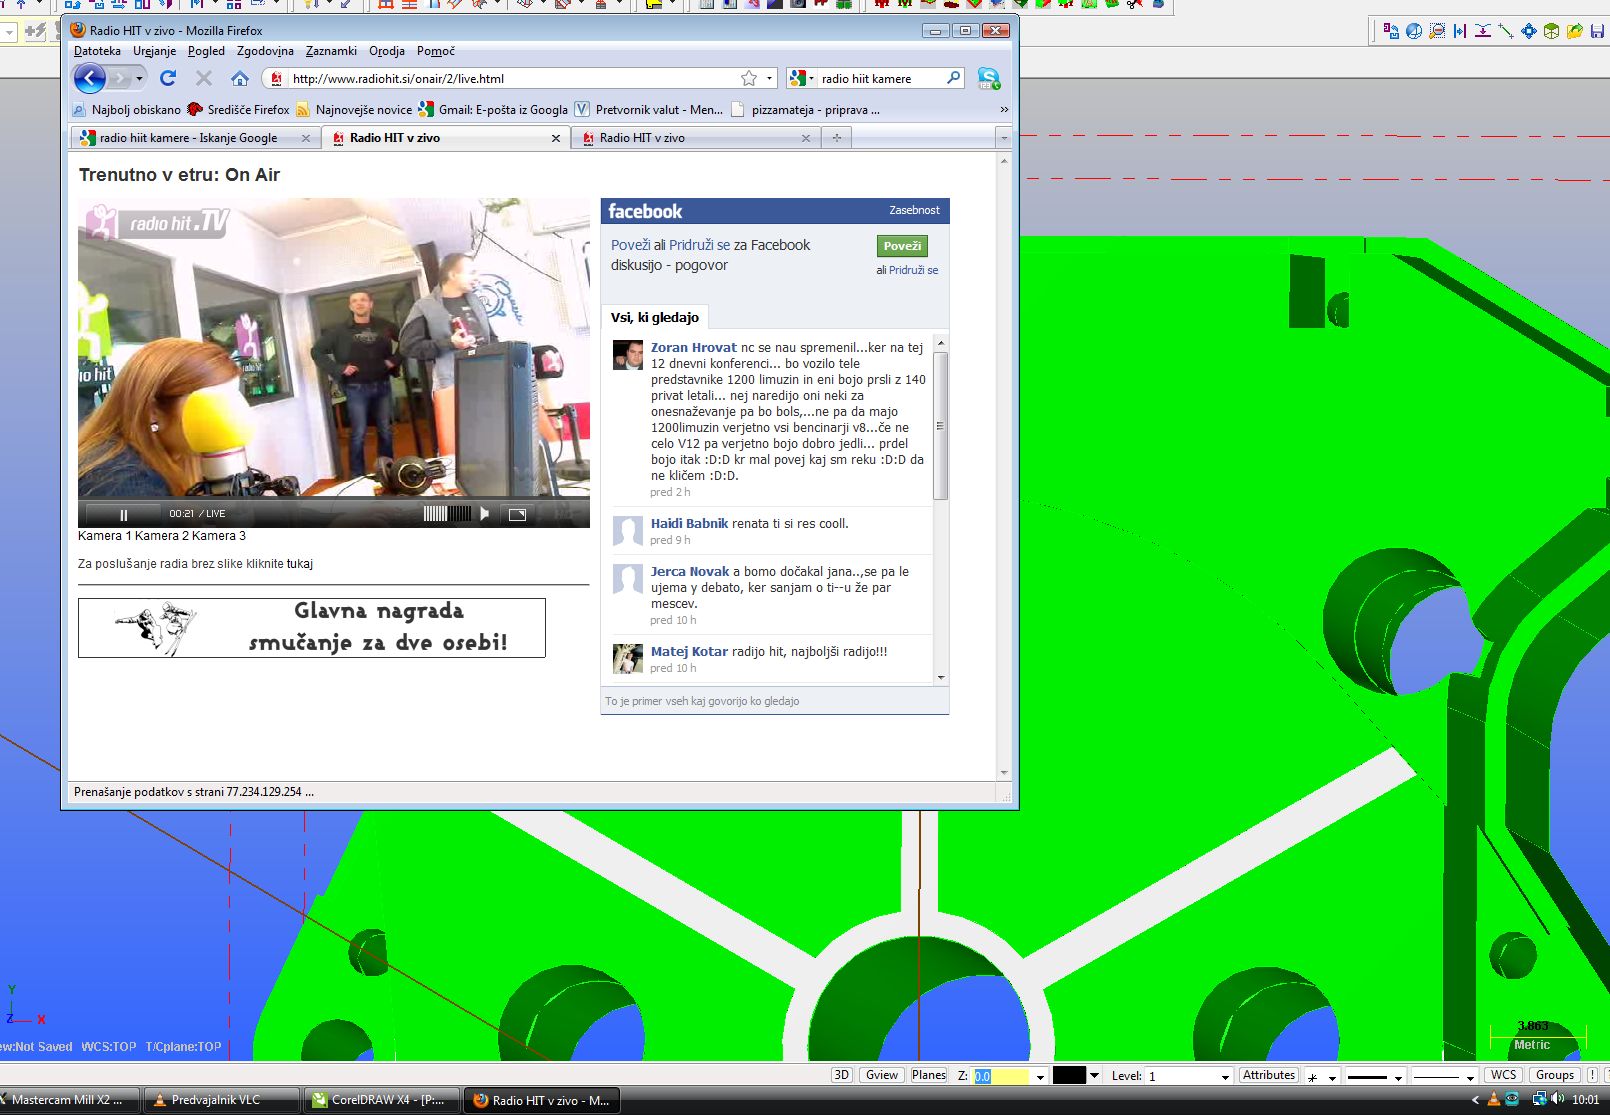1610x1115 pixels.
Task: Show more bookmarks with chevron
Action: click(1004, 110)
